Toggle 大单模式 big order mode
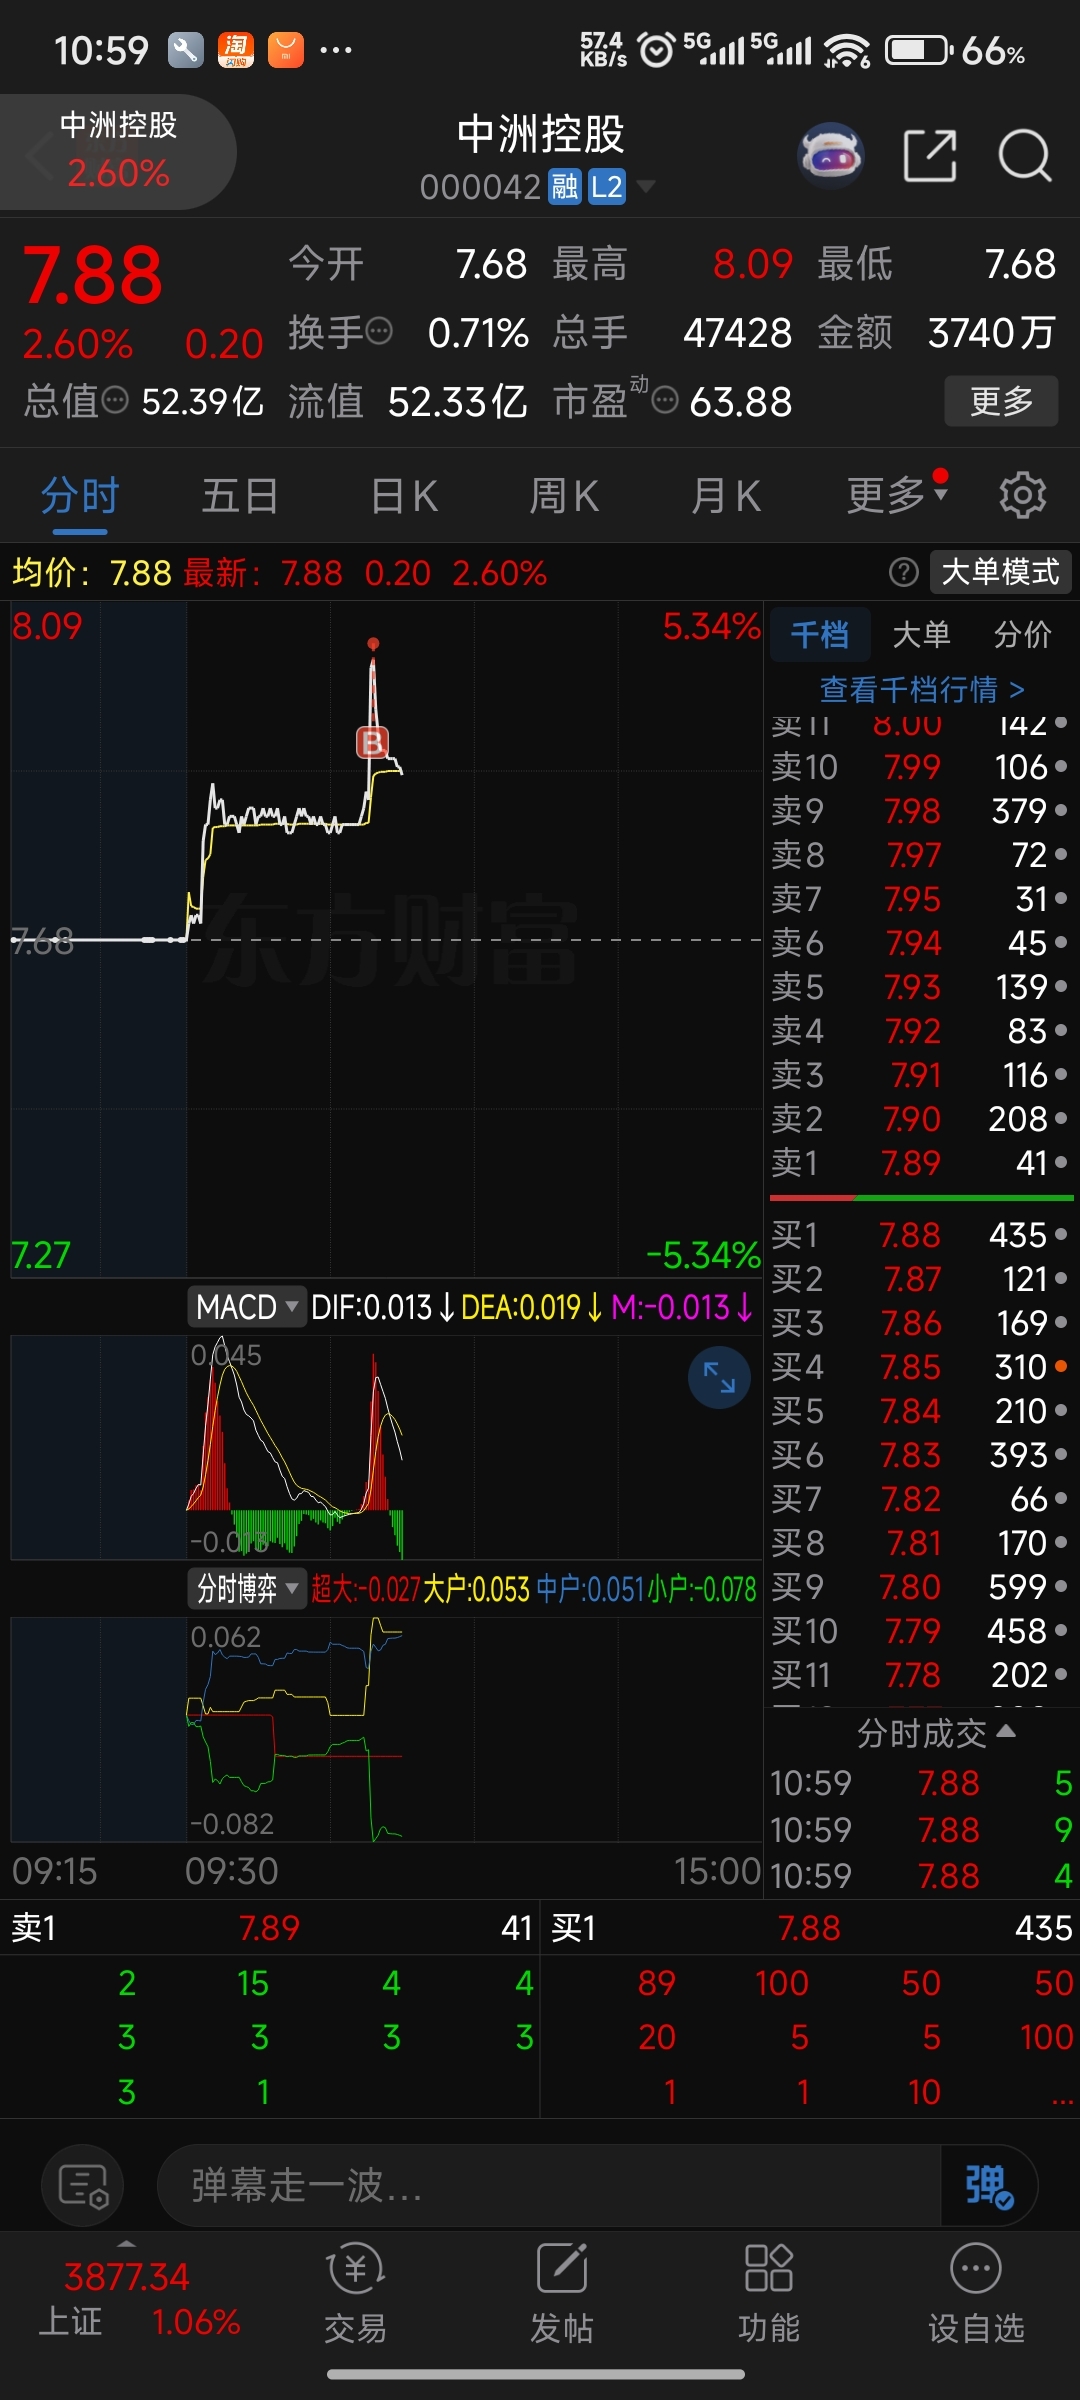The width and height of the screenshot is (1080, 2400). click(x=1000, y=572)
